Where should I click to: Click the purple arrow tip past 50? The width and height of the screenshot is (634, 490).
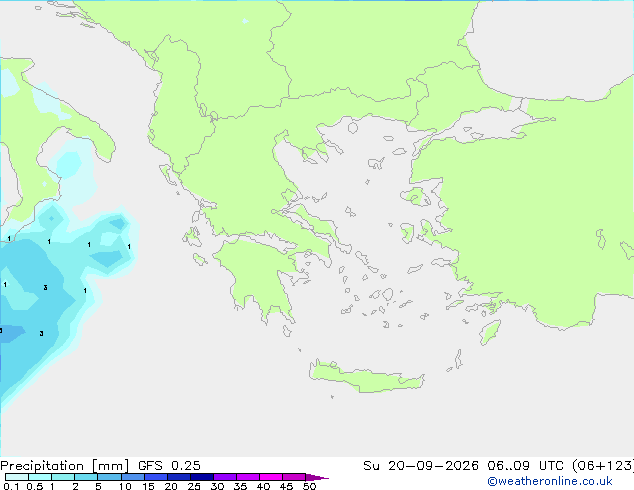317,477
